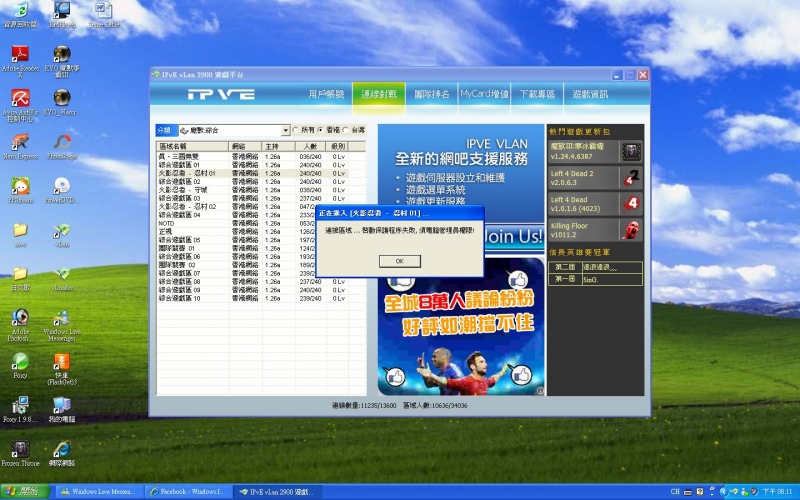Image resolution: width=800 pixels, height=500 pixels.
Task: Select the 所有 radio button
Action: pyautogui.click(x=295, y=130)
